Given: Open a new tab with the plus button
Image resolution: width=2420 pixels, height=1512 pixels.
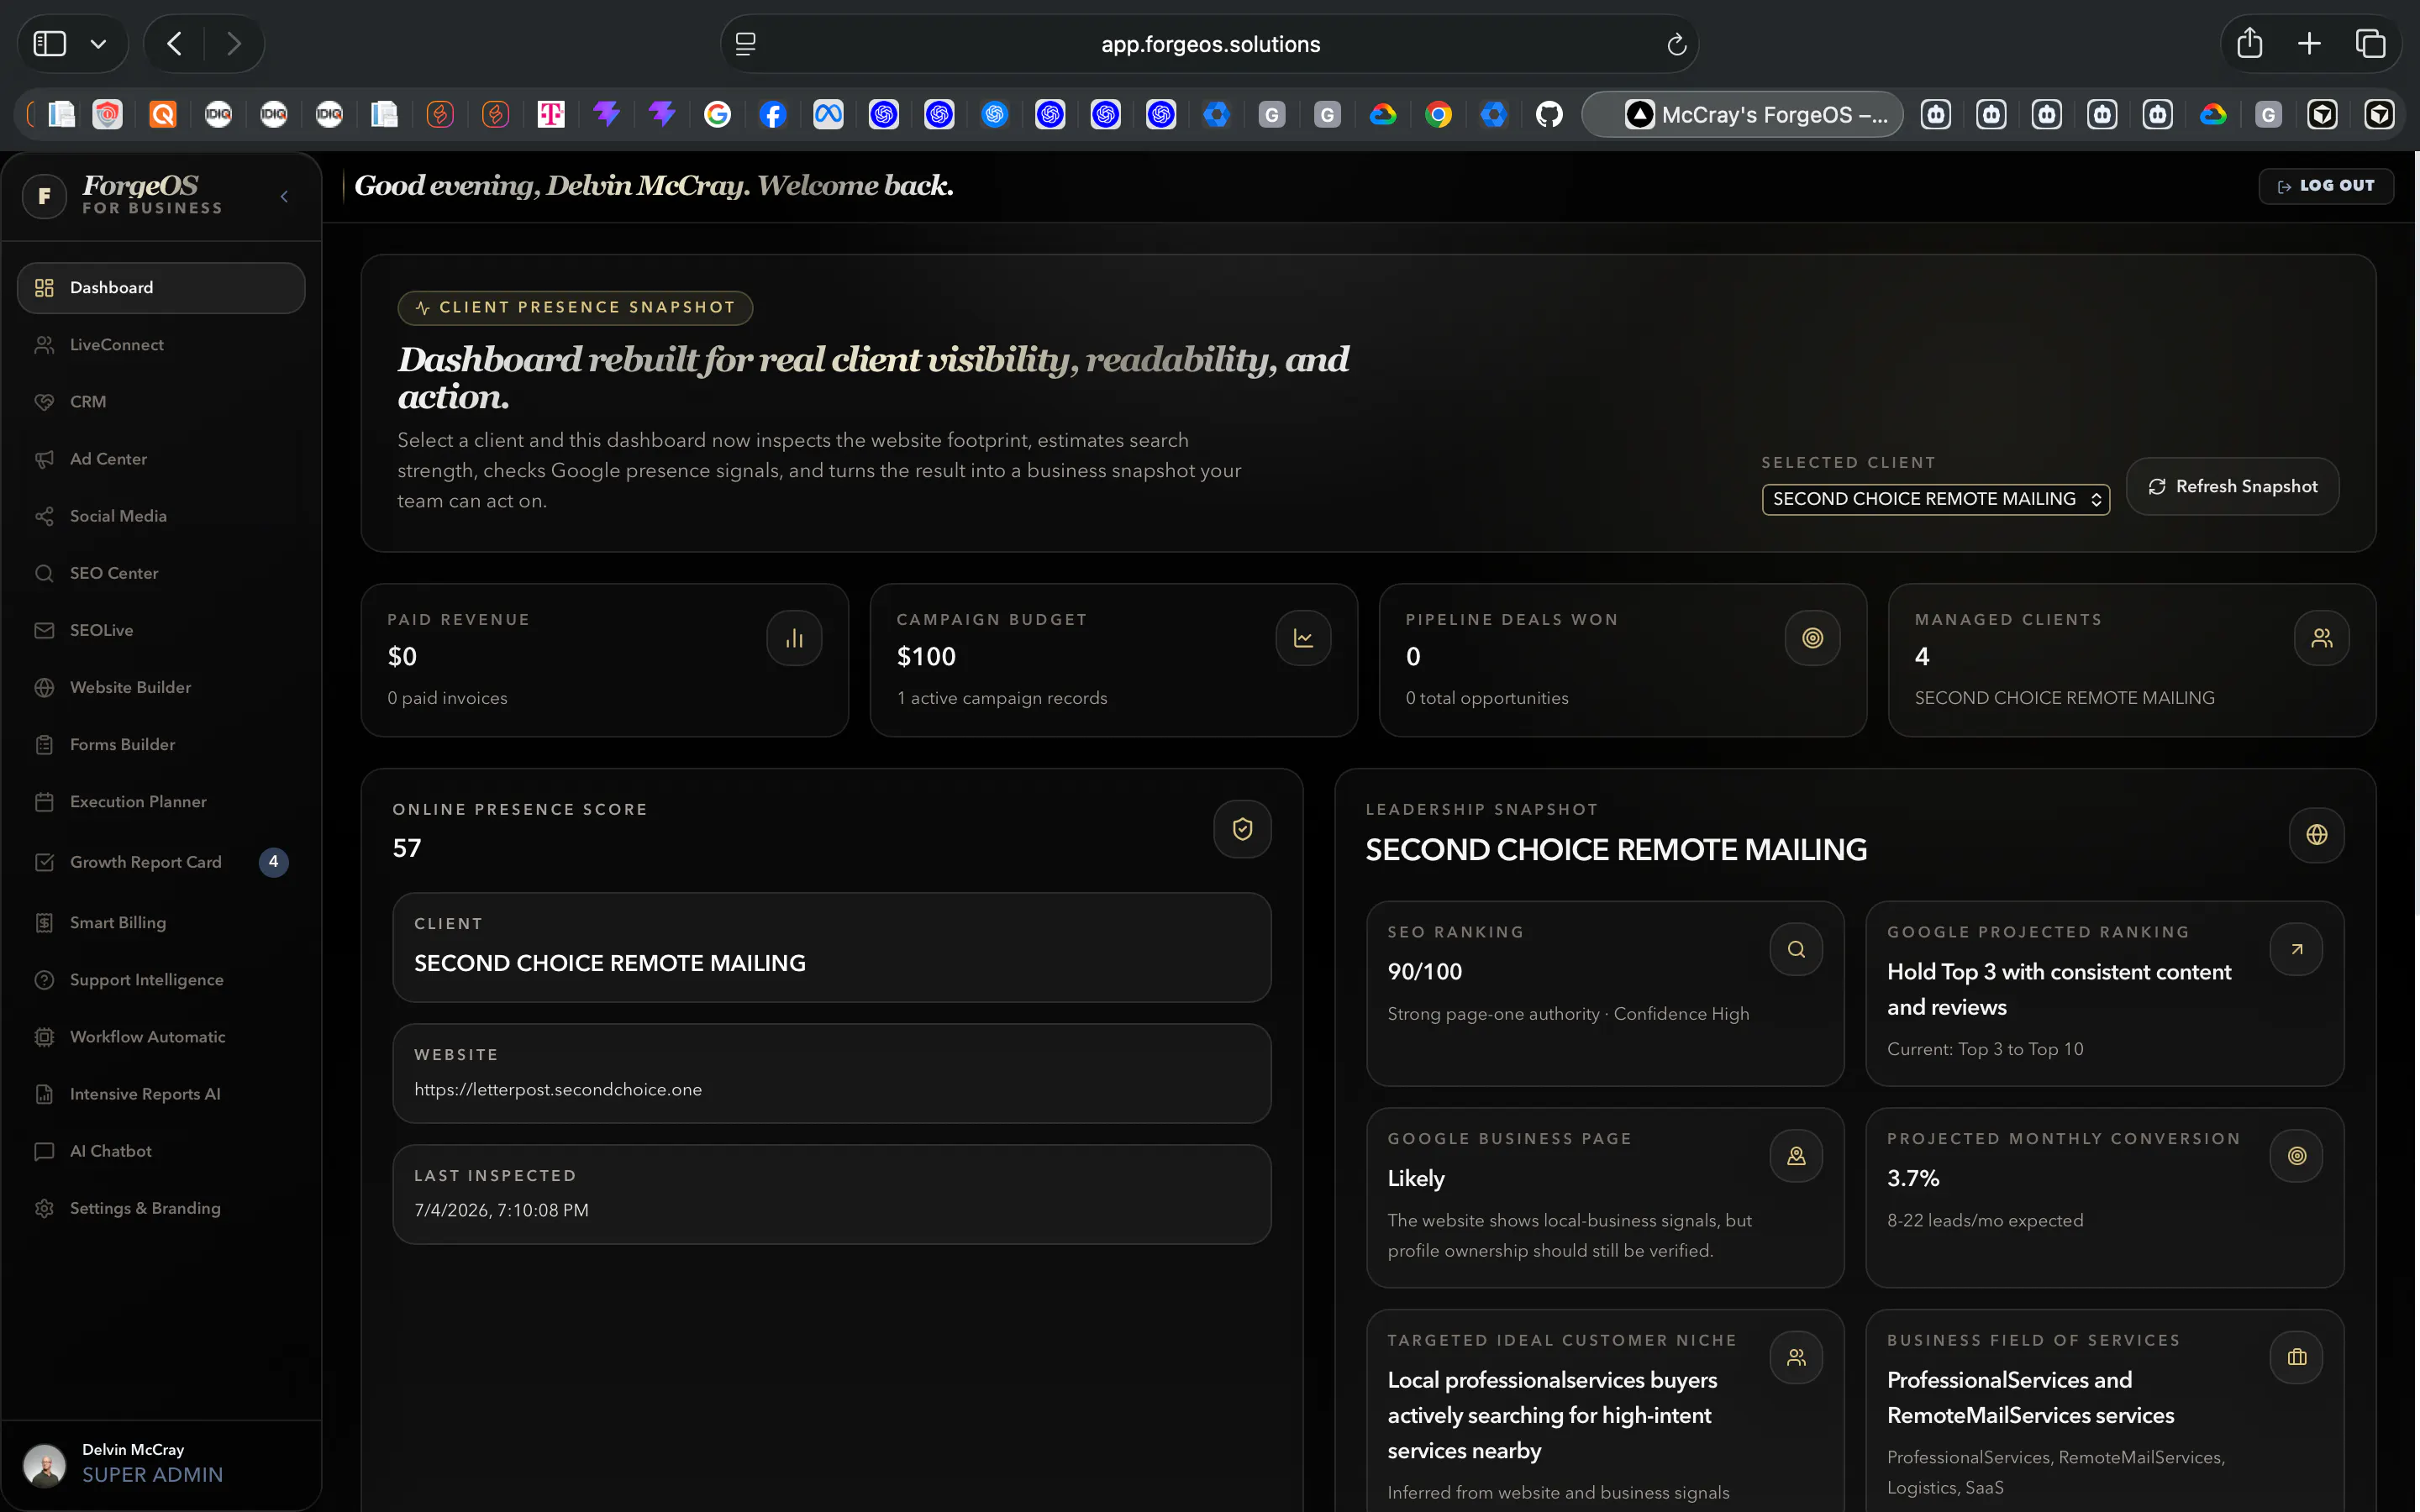Looking at the screenshot, I should click(2309, 43).
